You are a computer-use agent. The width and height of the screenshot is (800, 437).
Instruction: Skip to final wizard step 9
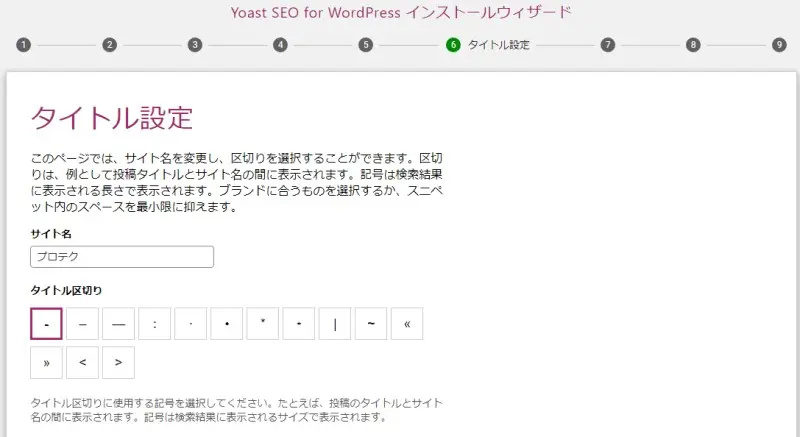[x=779, y=45]
